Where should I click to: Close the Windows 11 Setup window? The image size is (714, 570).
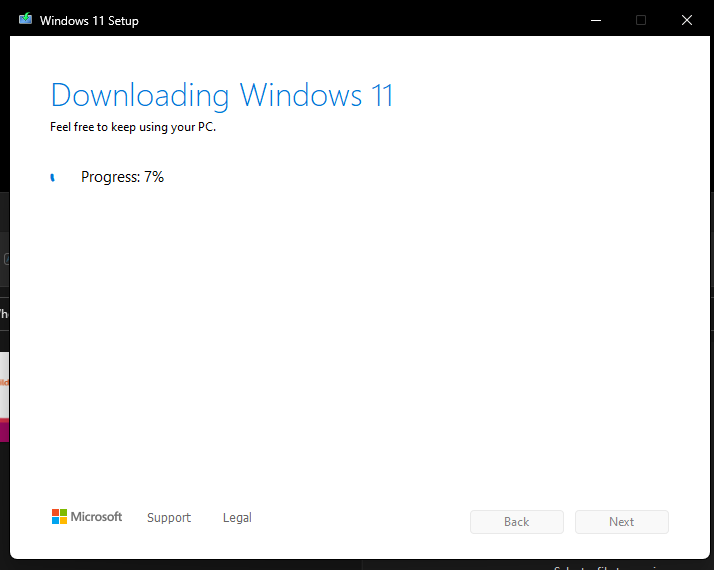[x=687, y=20]
